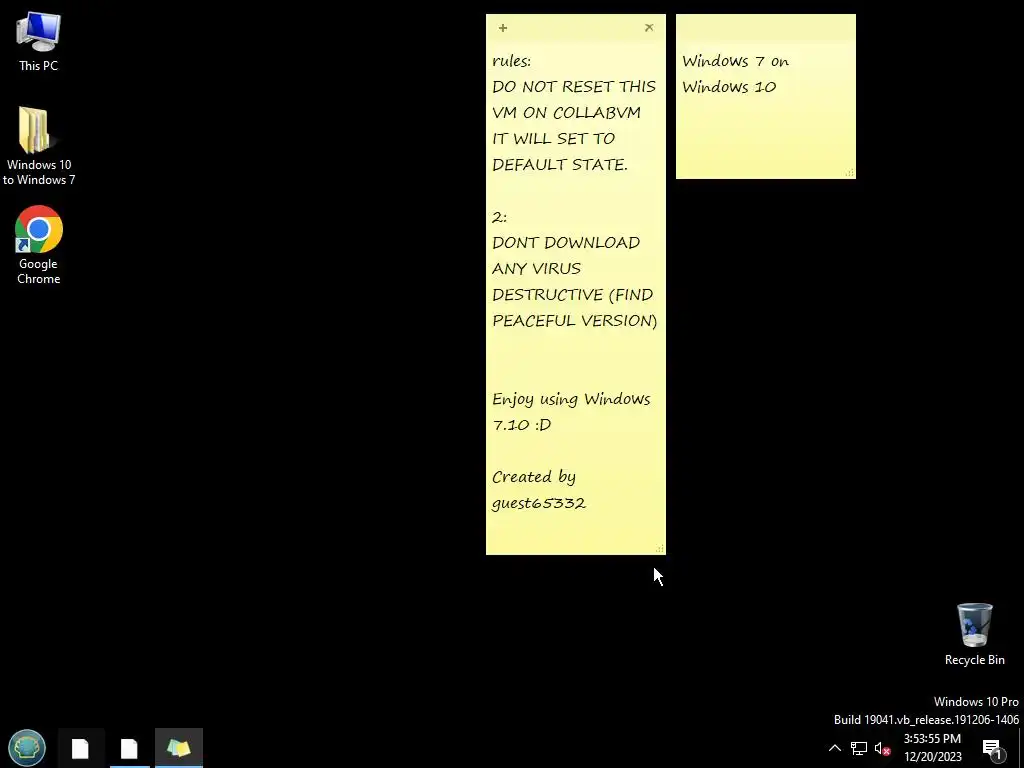Click the "guest65332" text in the note
This screenshot has height=768, width=1024.
[539, 503]
